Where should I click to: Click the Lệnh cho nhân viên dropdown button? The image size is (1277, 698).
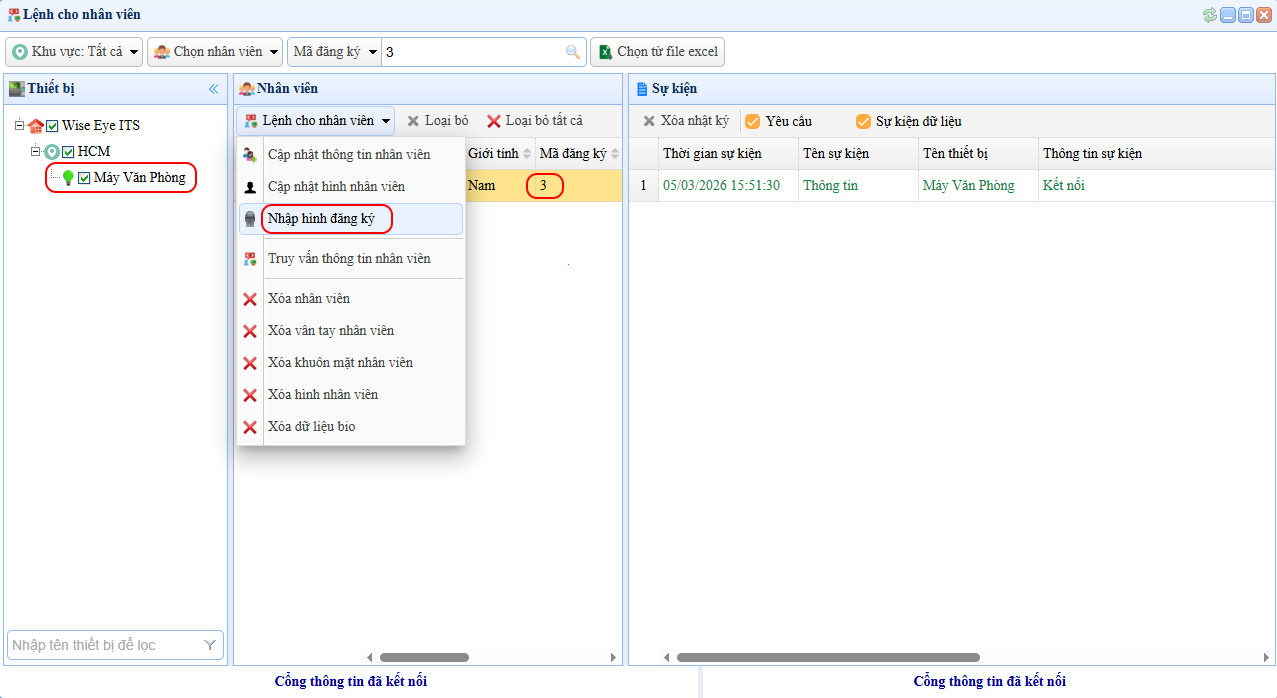click(316, 121)
